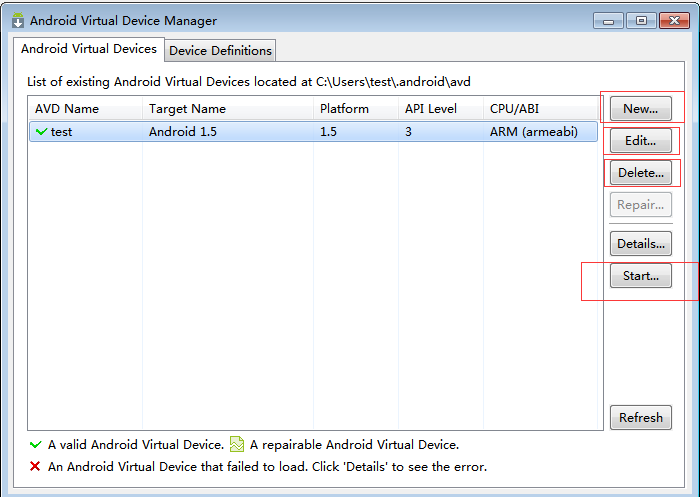This screenshot has height=497, width=700.
Task: Select Android Virtual Devices tab
Action: [x=89, y=49]
